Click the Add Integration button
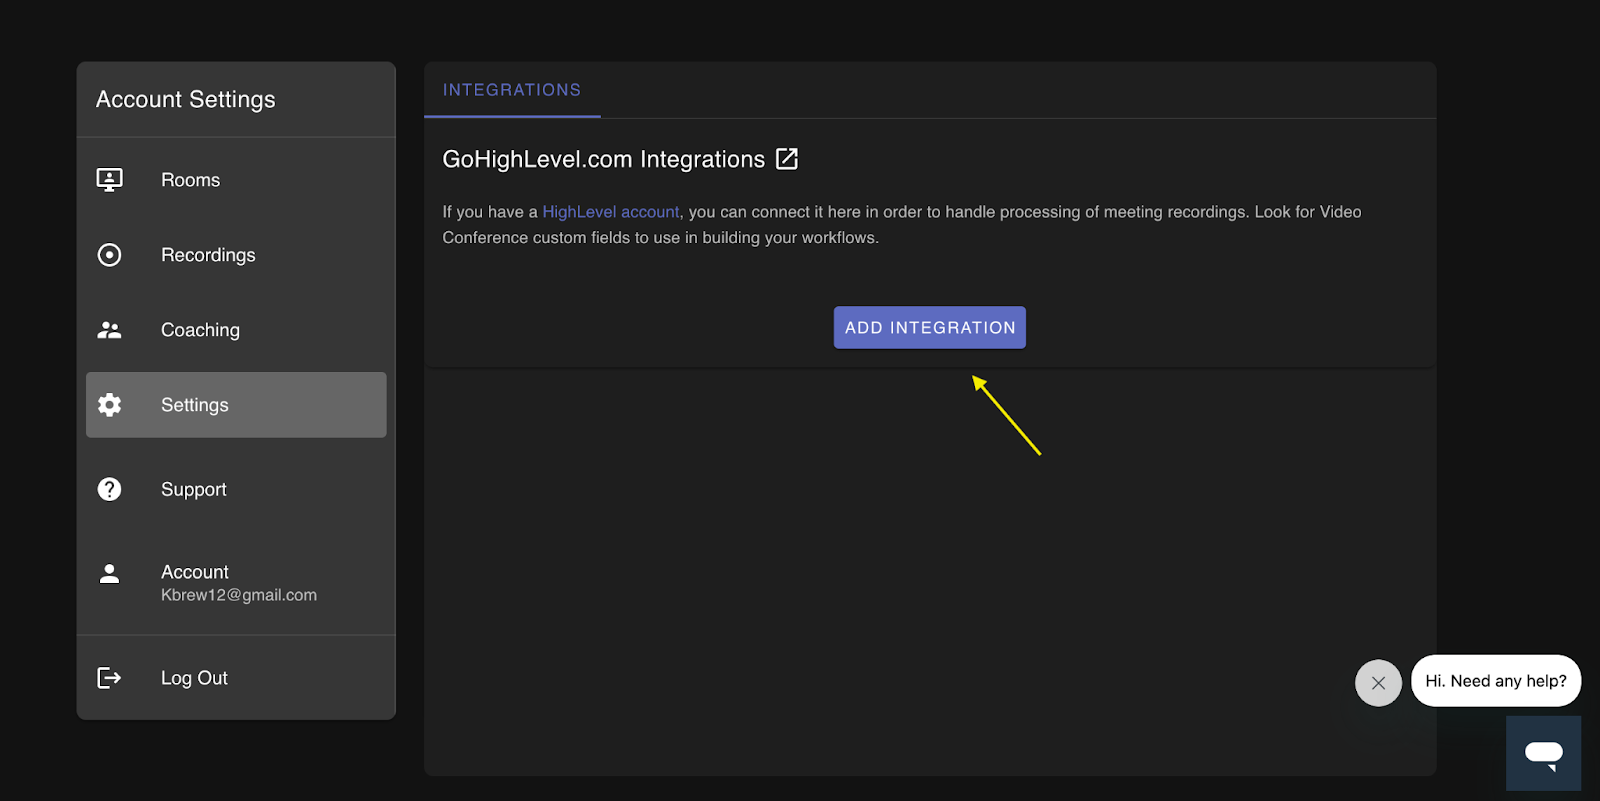The image size is (1600, 801). [930, 327]
